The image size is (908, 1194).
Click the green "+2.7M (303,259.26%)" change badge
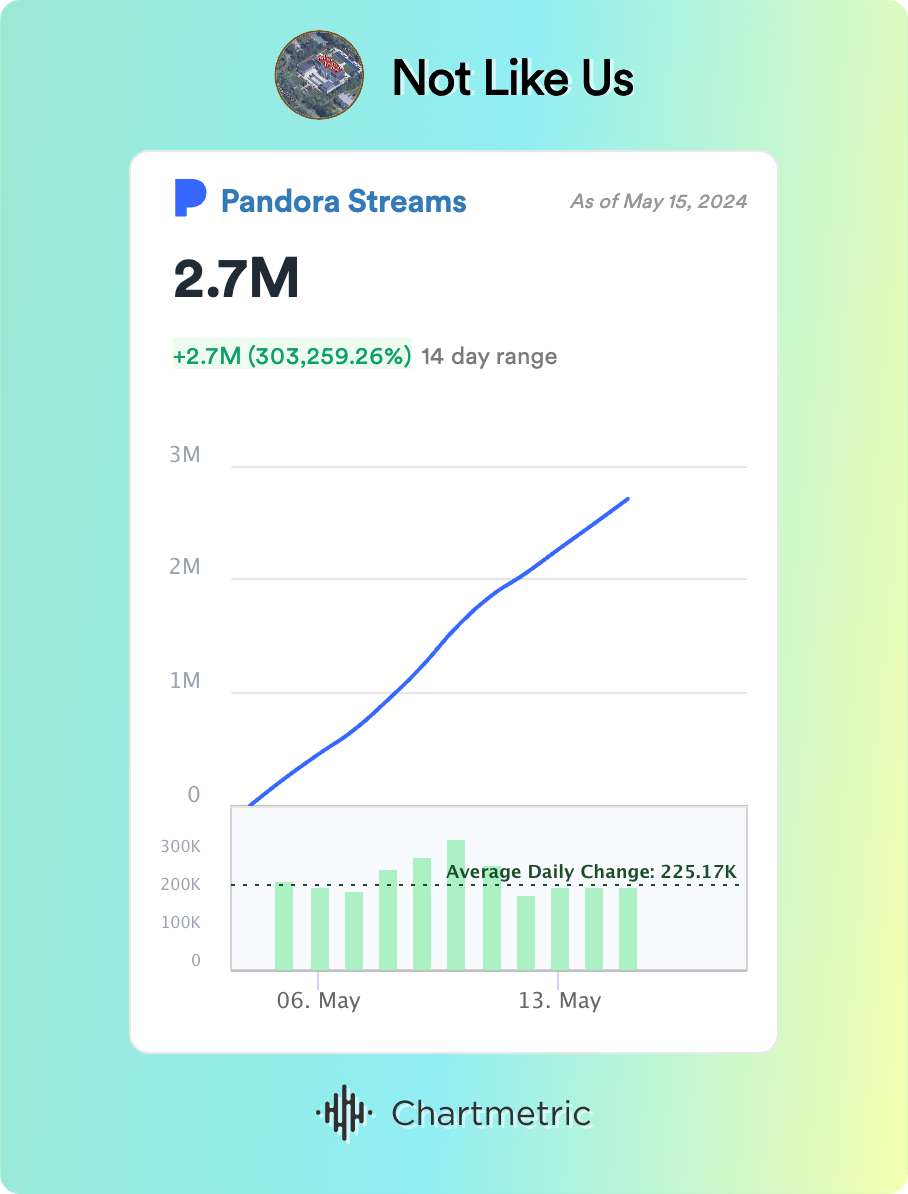292,355
